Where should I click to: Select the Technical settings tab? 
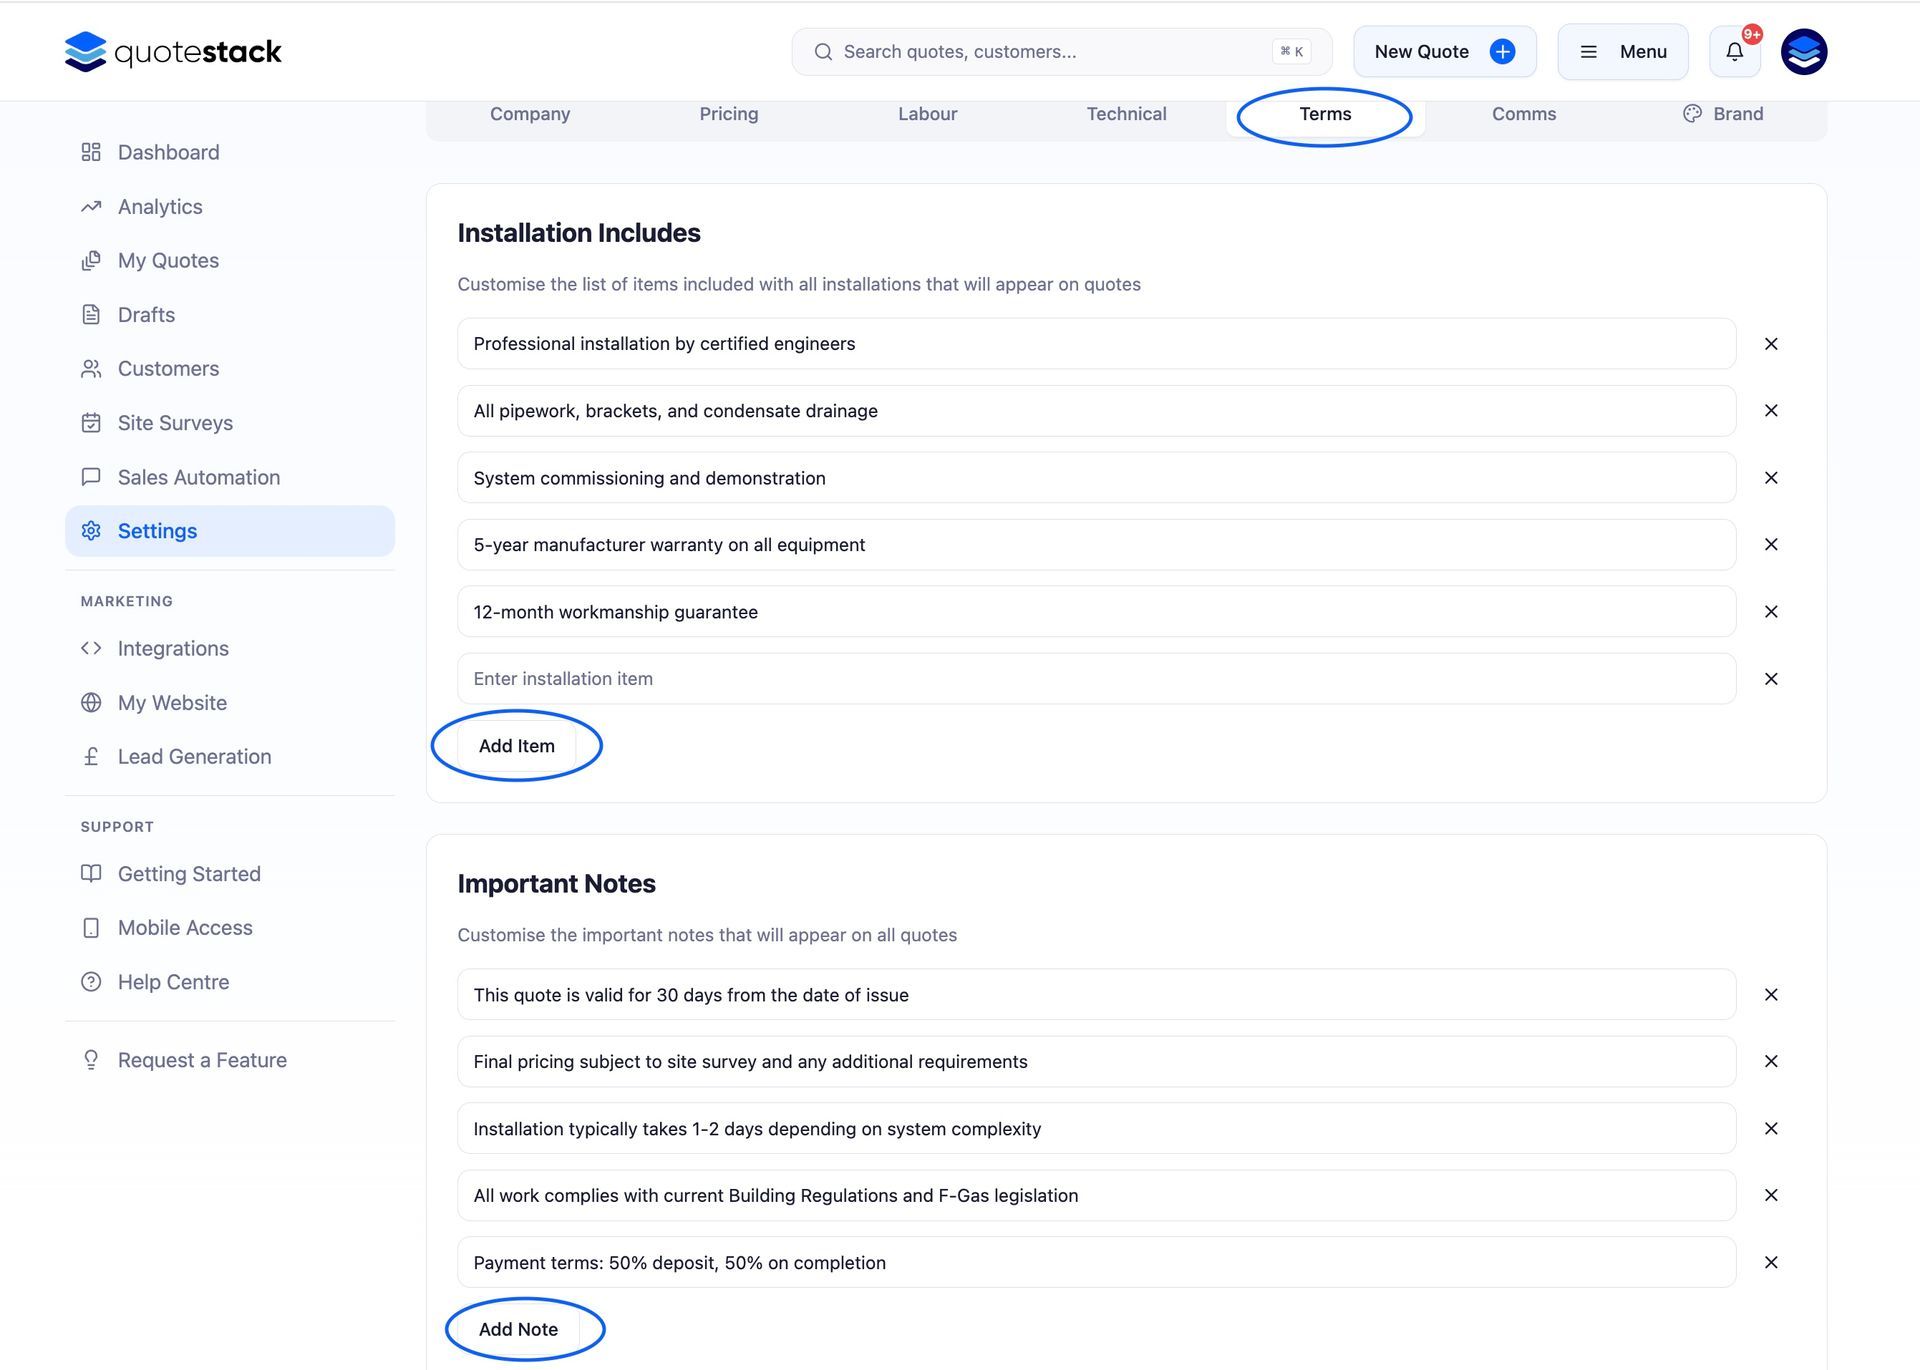pyautogui.click(x=1126, y=114)
